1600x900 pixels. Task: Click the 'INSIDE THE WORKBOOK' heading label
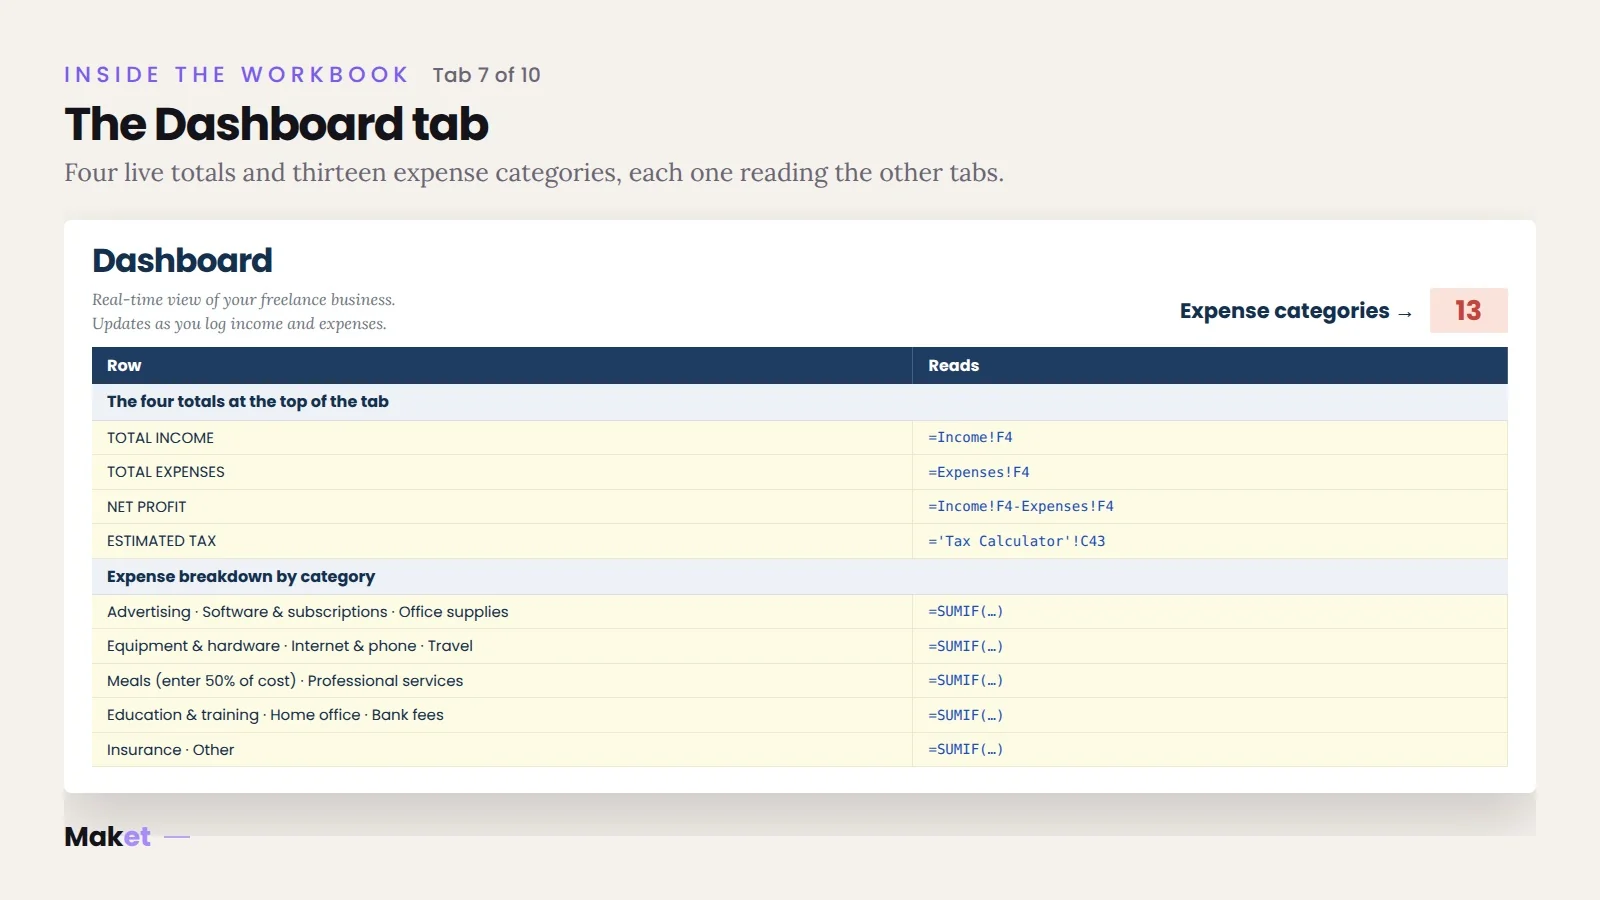tap(237, 75)
